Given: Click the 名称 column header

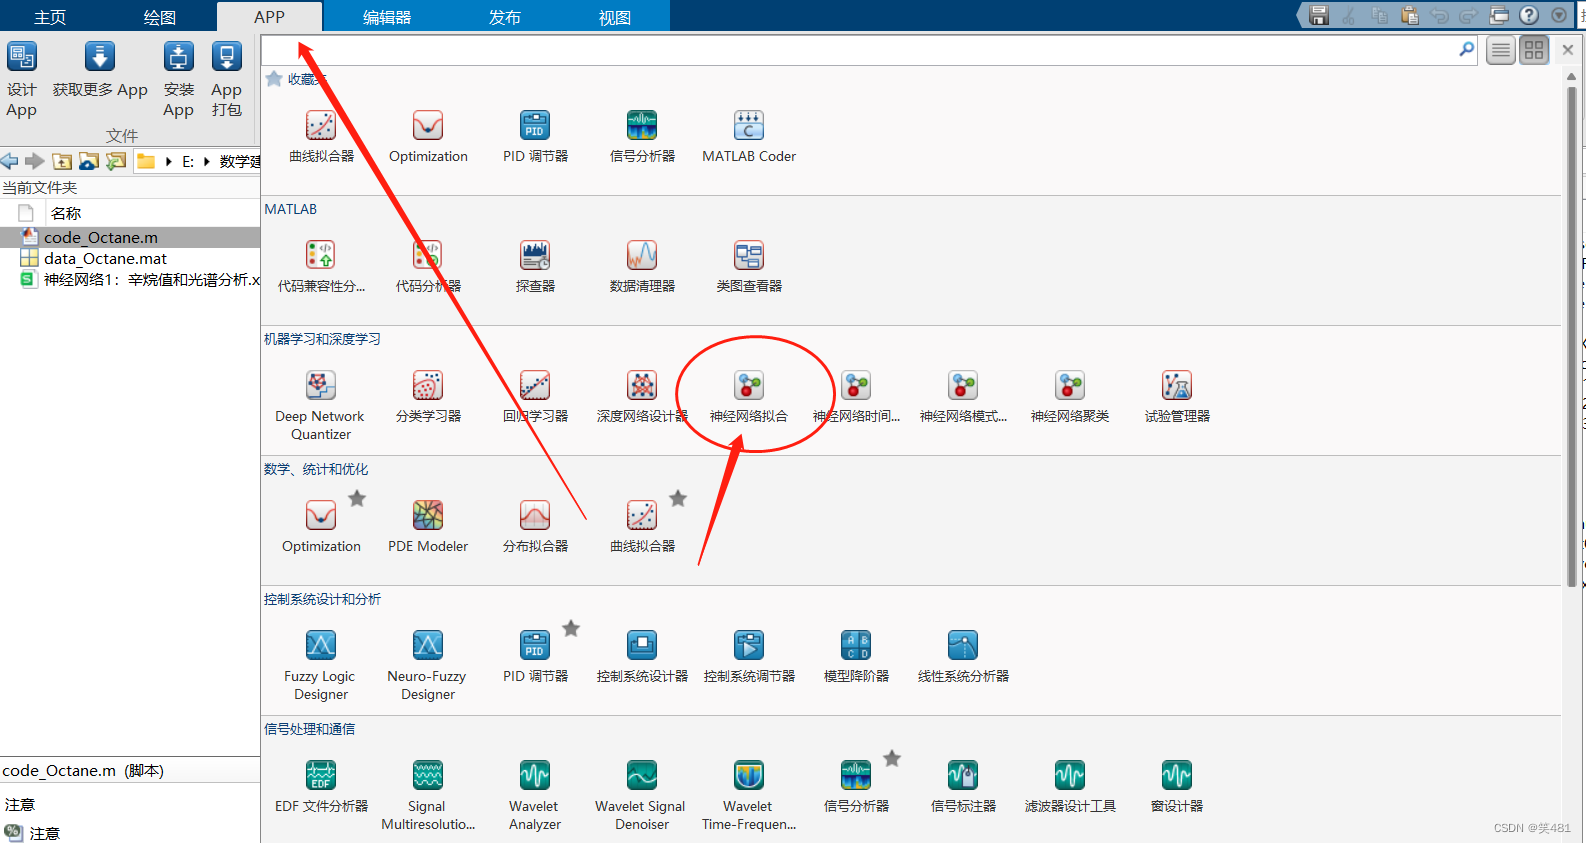Looking at the screenshot, I should [x=66, y=213].
